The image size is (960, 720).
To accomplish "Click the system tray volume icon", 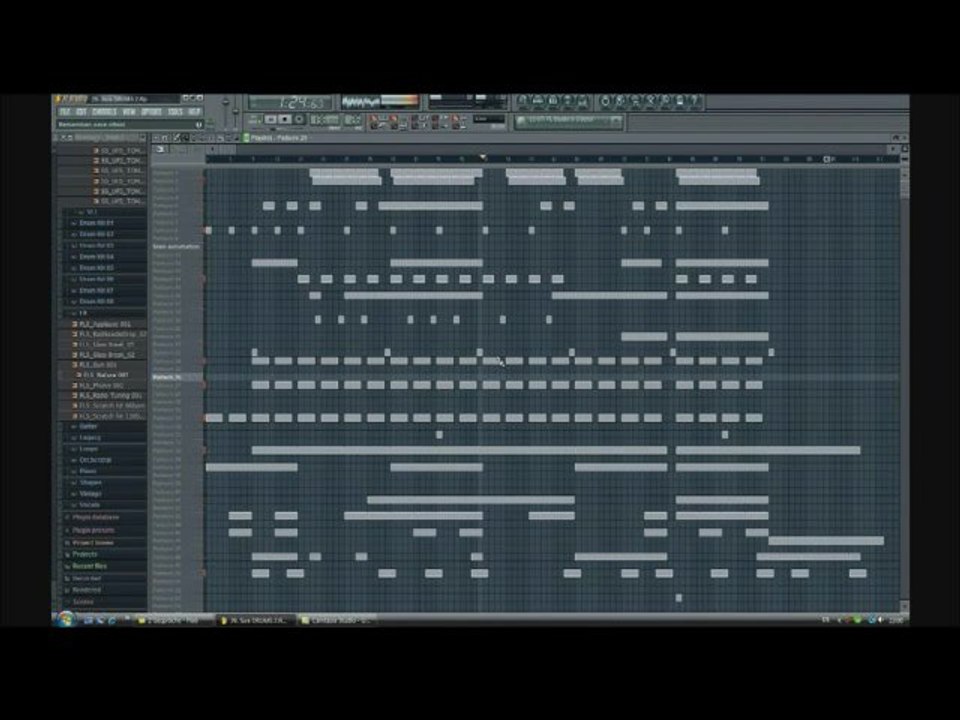I will click(880, 620).
